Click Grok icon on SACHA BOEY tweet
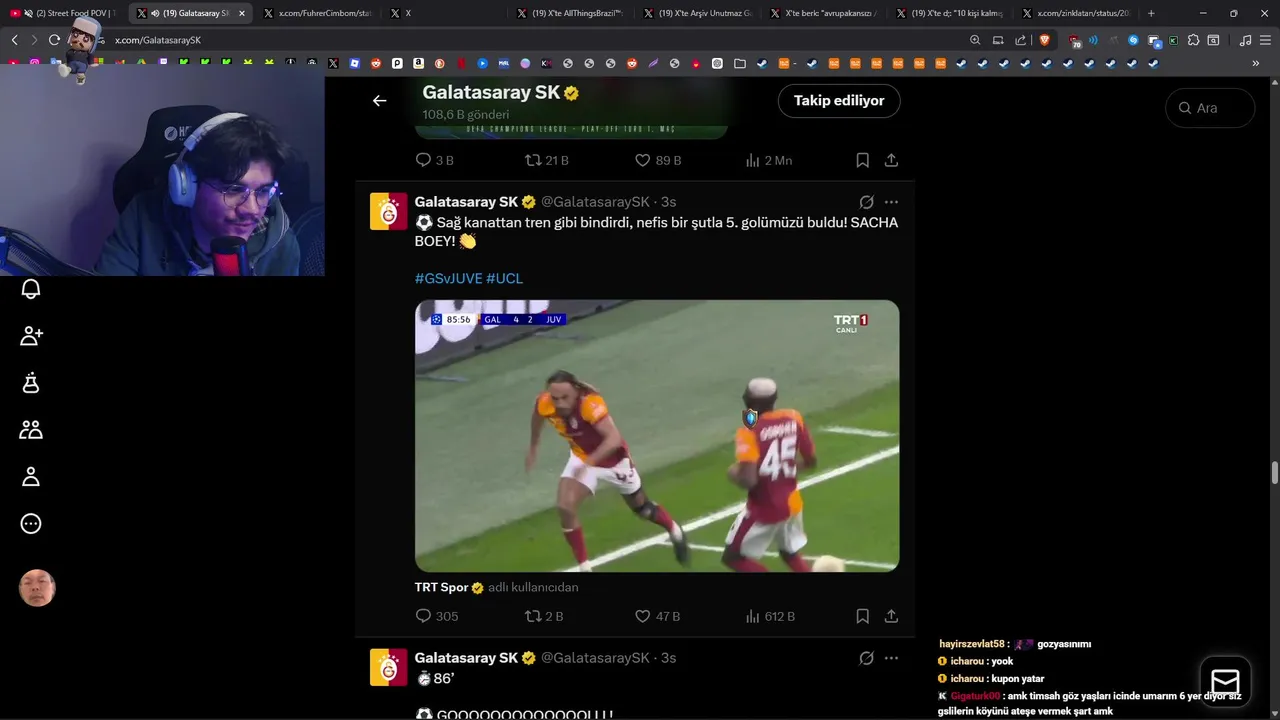Viewport: 1280px width, 720px height. [866, 202]
